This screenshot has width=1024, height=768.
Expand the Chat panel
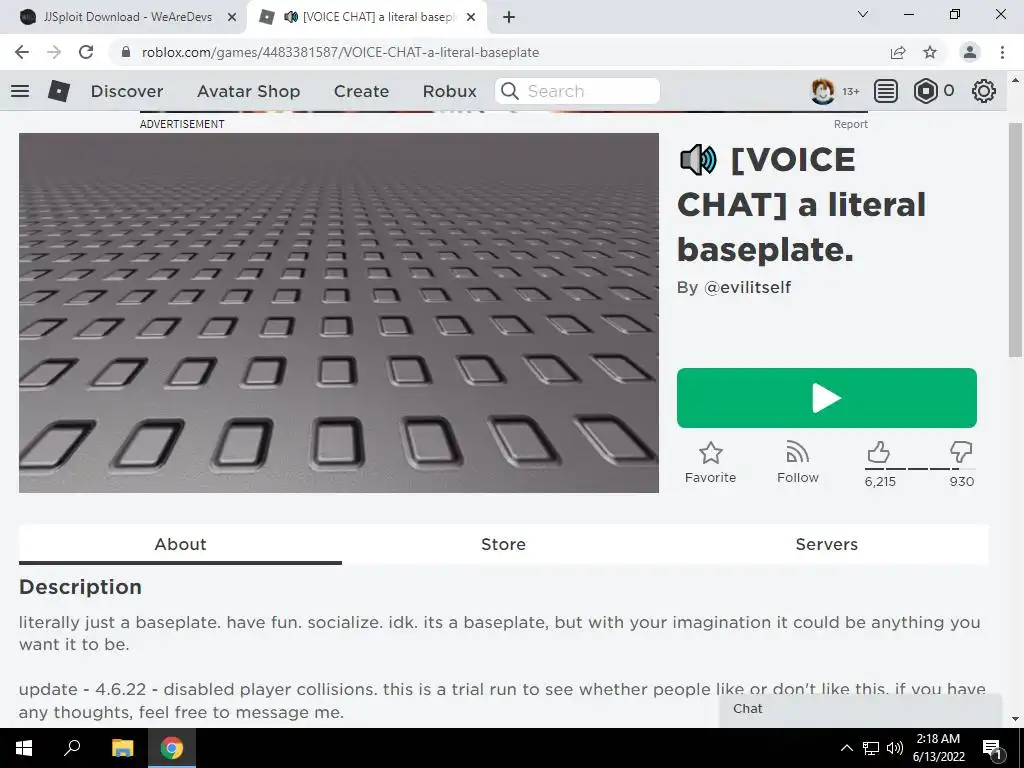[x=861, y=709]
